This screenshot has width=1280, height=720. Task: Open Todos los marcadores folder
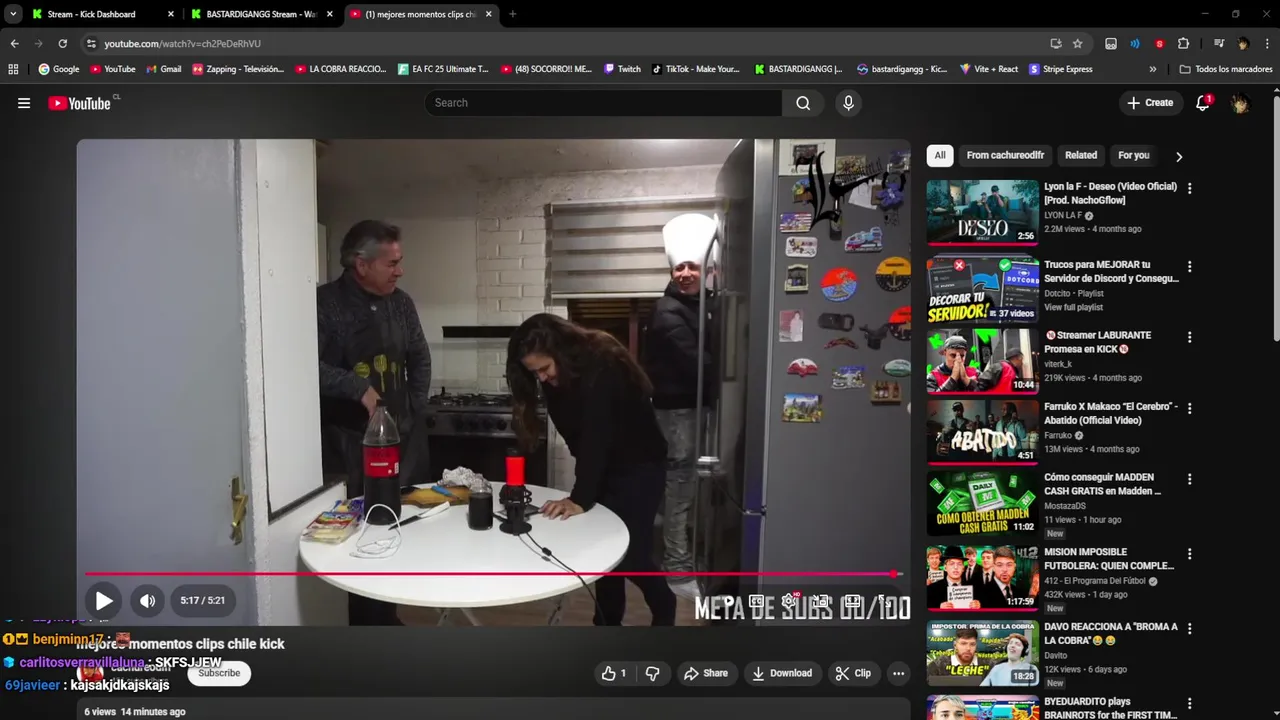1226,69
